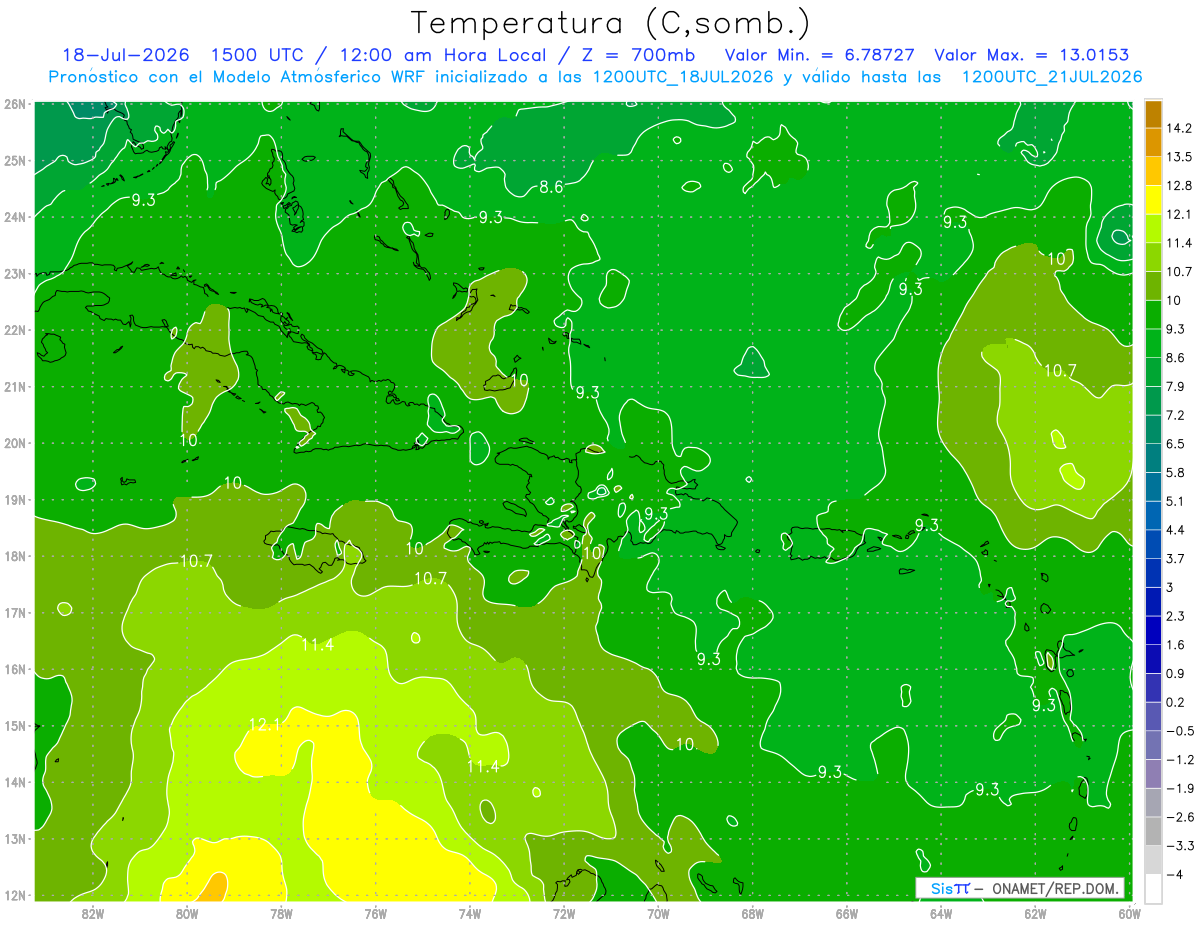
Task: Click the "12N" latitude axis label
Action: pos(13,895)
